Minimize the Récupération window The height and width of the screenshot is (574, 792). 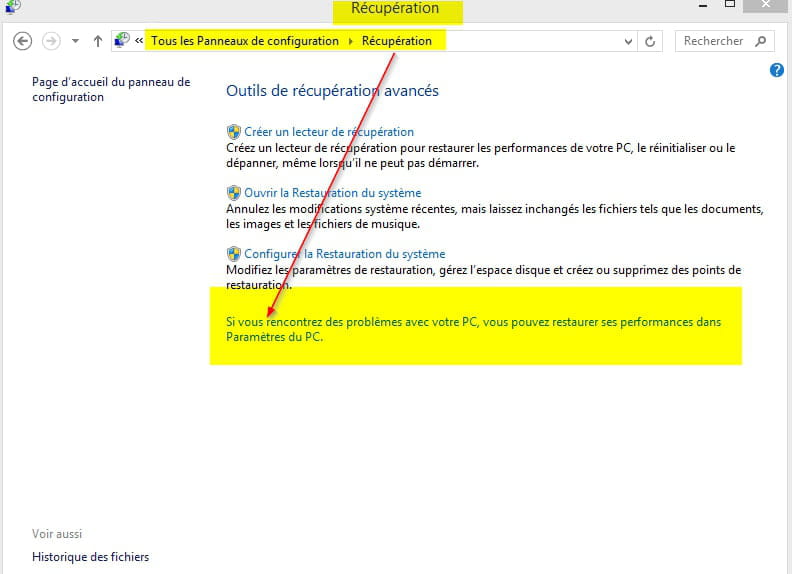point(703,5)
